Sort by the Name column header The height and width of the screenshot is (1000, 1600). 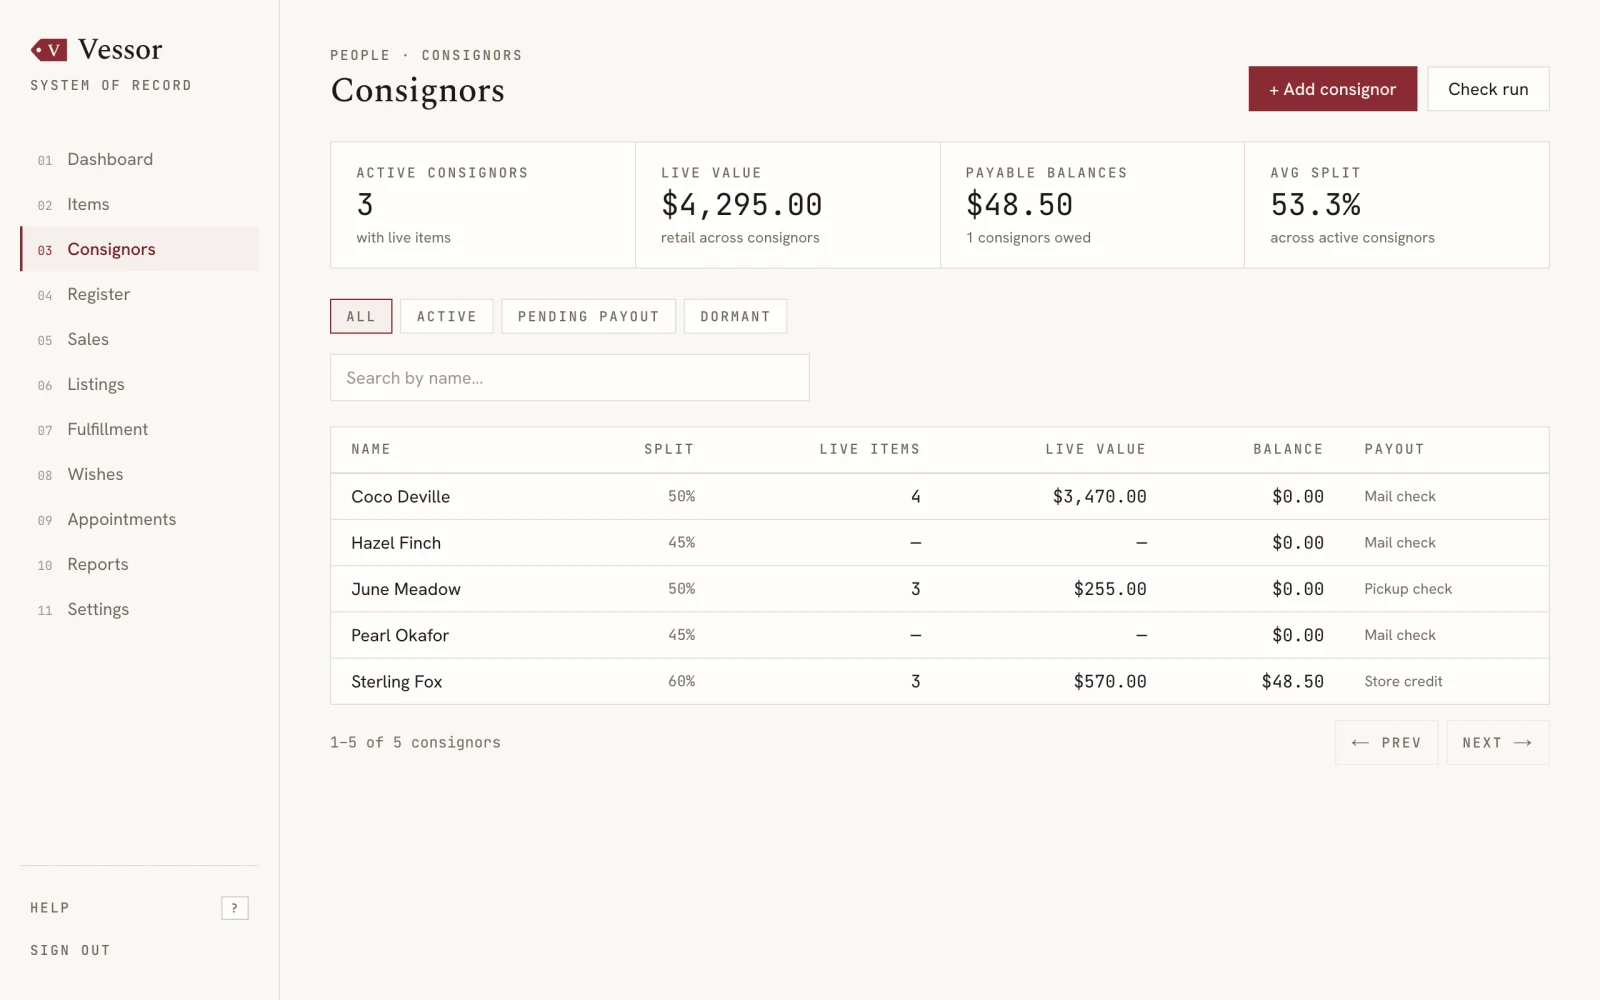pos(371,449)
